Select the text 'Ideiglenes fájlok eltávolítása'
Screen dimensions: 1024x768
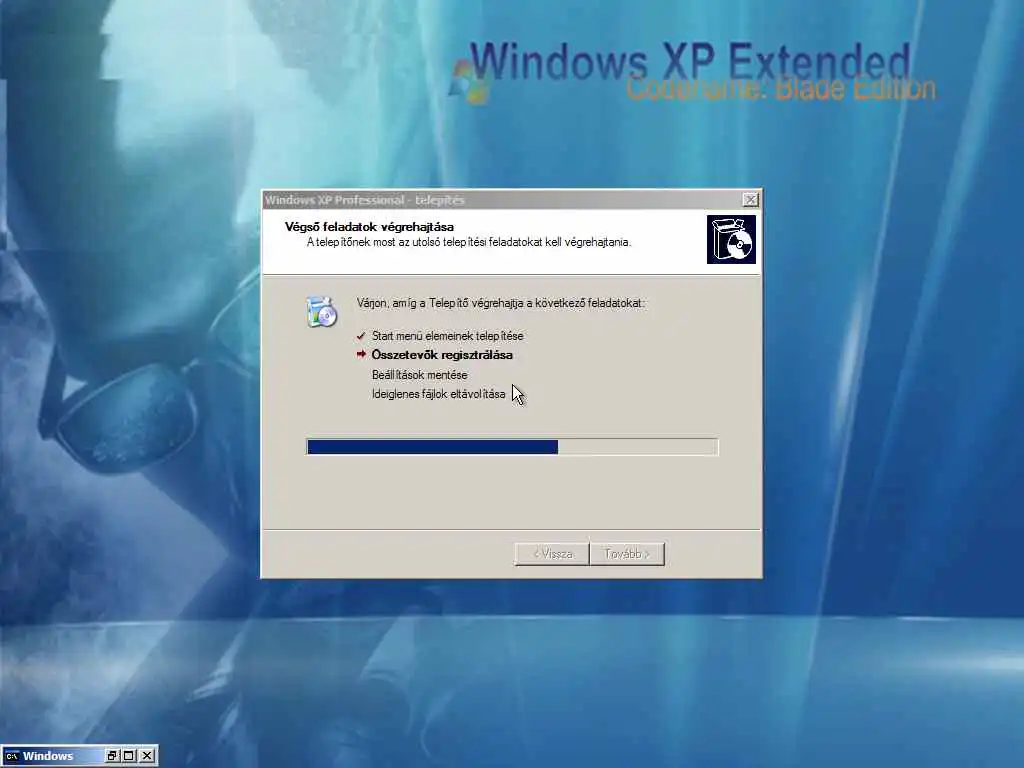(438, 394)
